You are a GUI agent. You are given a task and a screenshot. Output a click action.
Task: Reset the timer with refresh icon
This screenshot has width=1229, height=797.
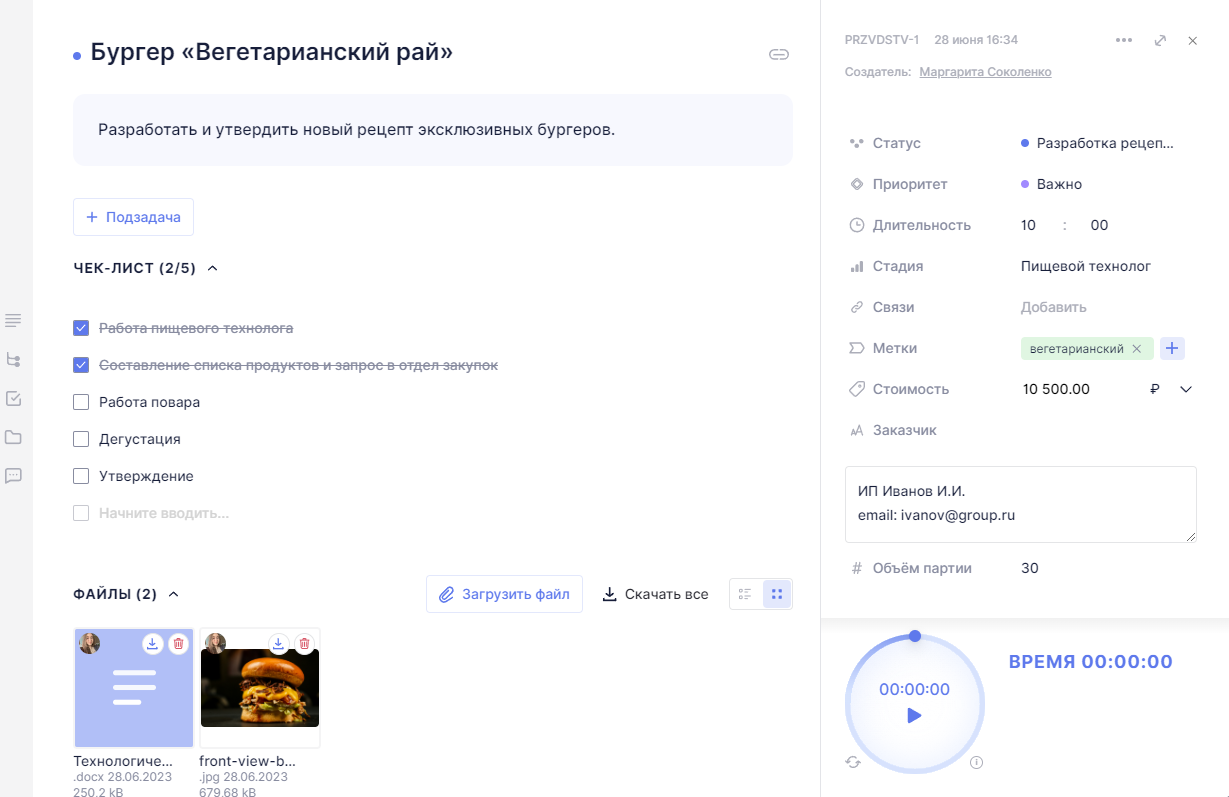pos(853,762)
